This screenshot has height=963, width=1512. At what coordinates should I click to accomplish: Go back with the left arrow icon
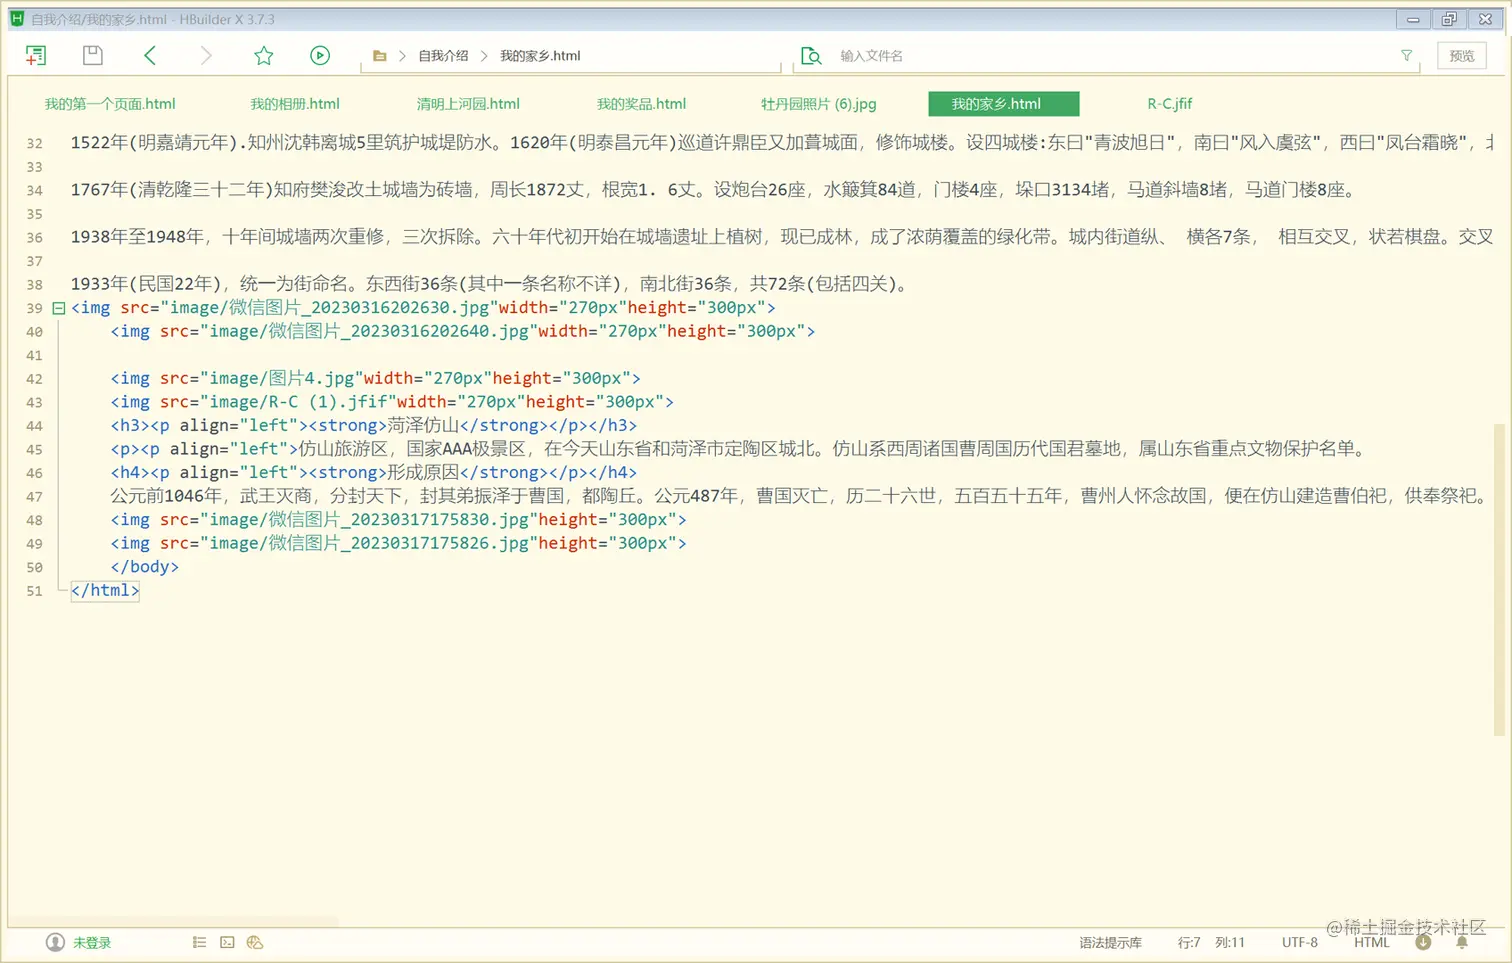tap(150, 56)
